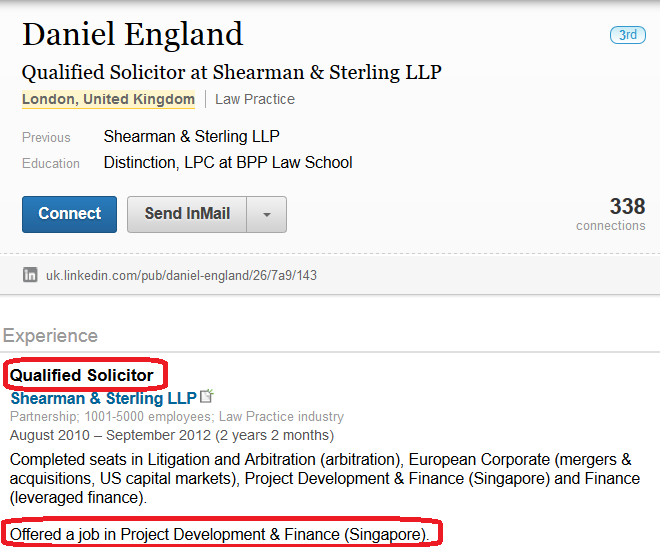
Task: Click the London, United Kingdom location link
Action: click(x=108, y=99)
